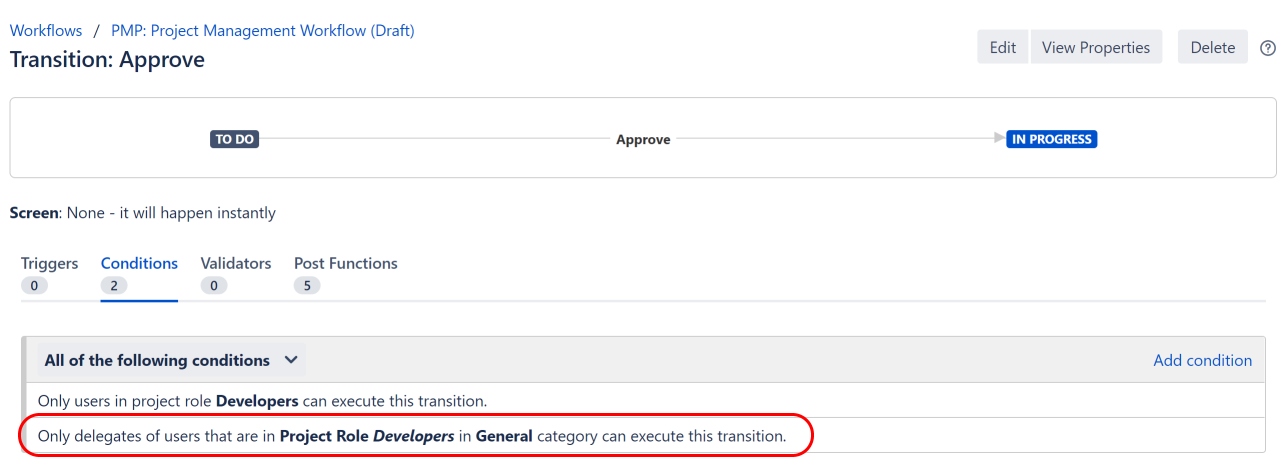1282x470 pixels.
Task: Click the help question mark icon
Action: tap(1268, 48)
